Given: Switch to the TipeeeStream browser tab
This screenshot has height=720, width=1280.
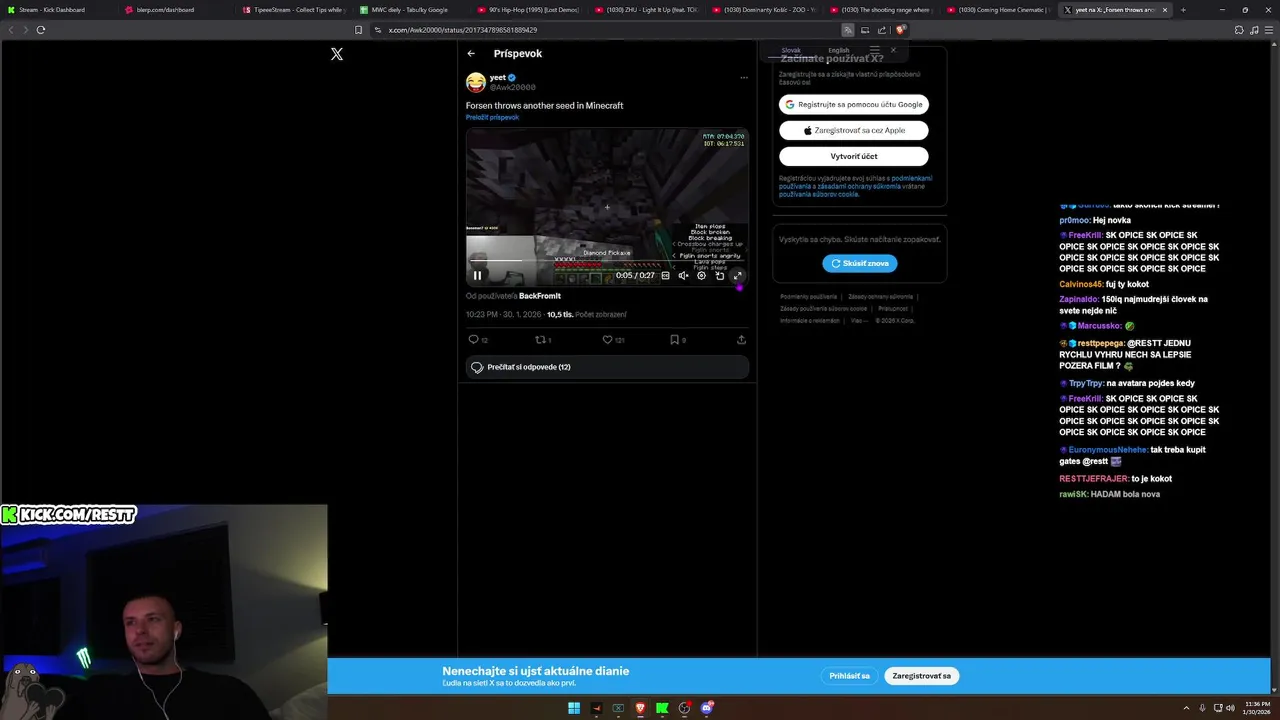Looking at the screenshot, I should coord(295,10).
